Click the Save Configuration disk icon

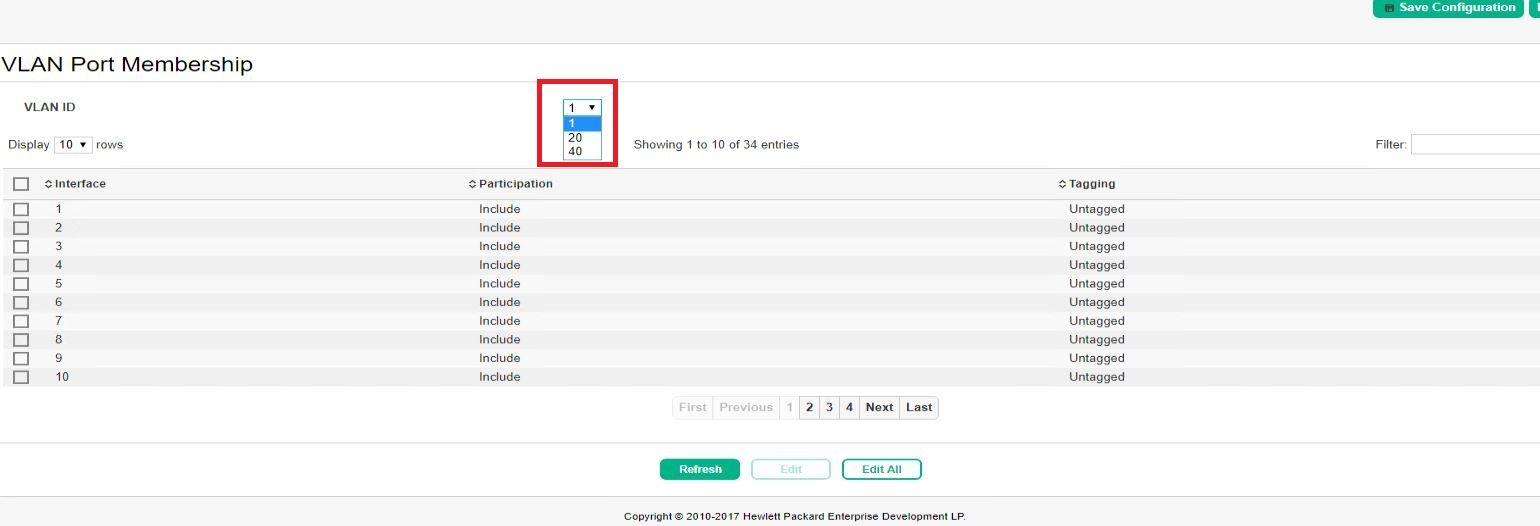1389,8
